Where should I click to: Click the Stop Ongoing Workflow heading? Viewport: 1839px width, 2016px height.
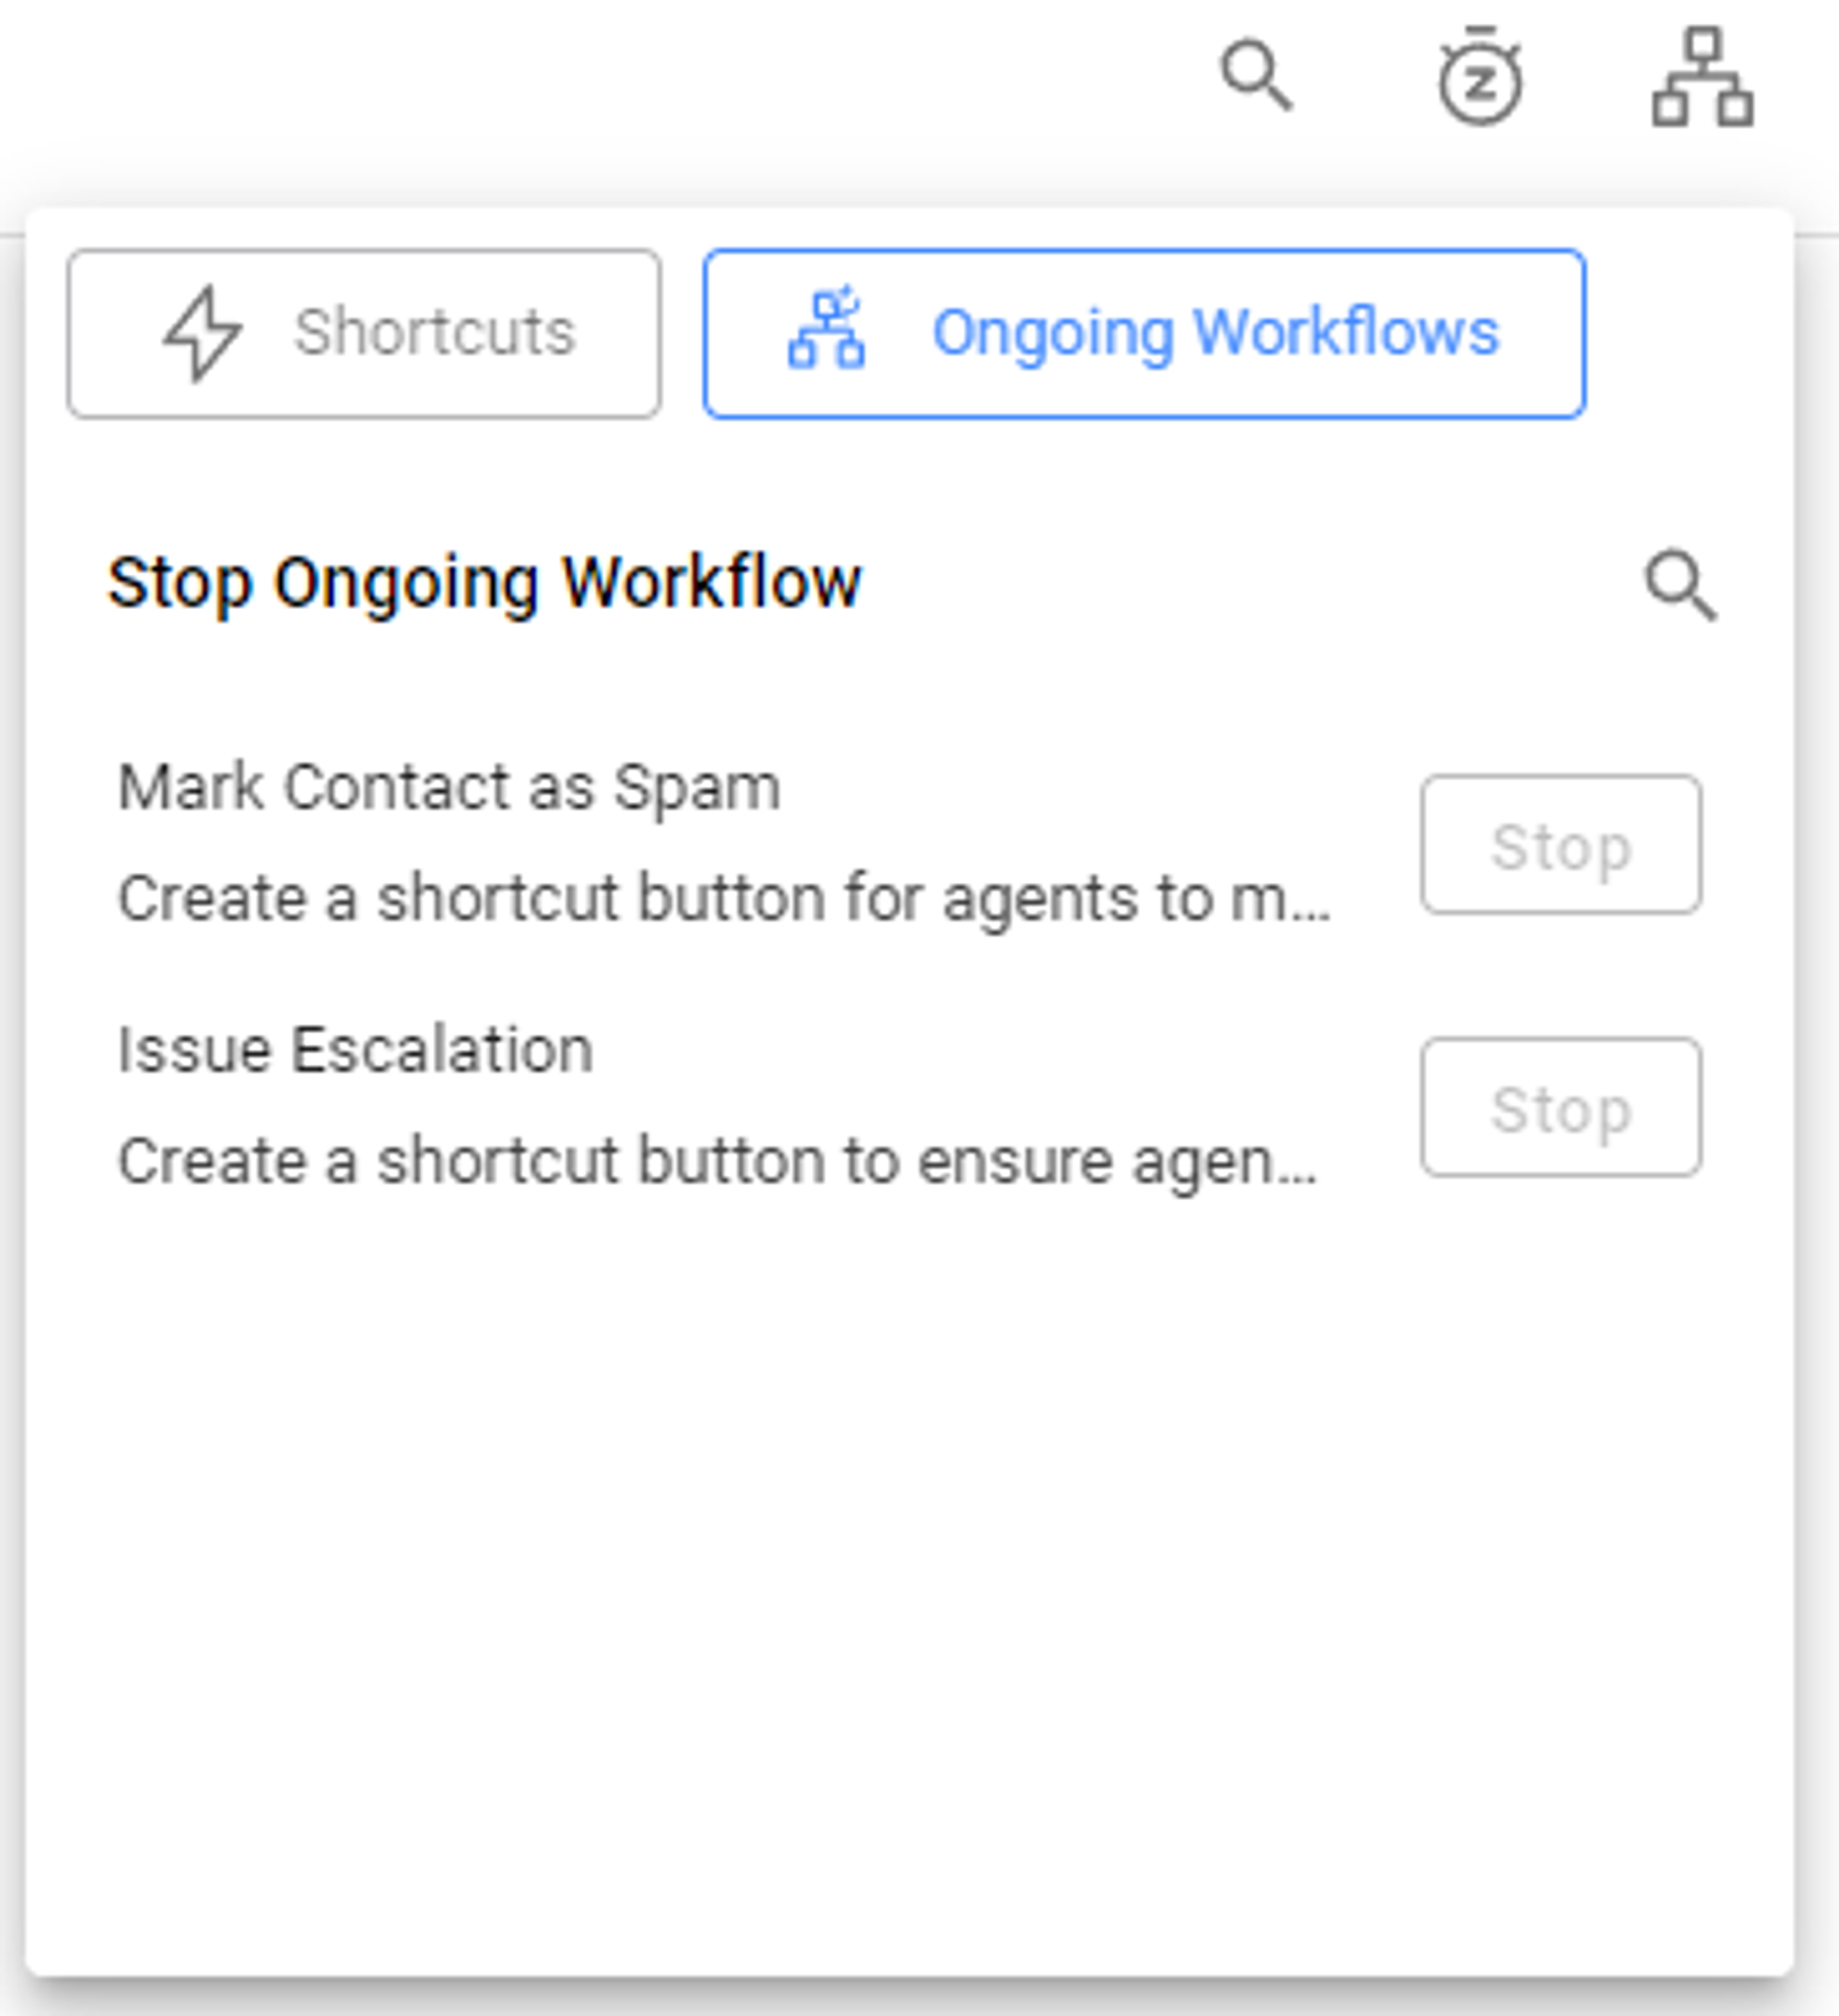coord(484,582)
